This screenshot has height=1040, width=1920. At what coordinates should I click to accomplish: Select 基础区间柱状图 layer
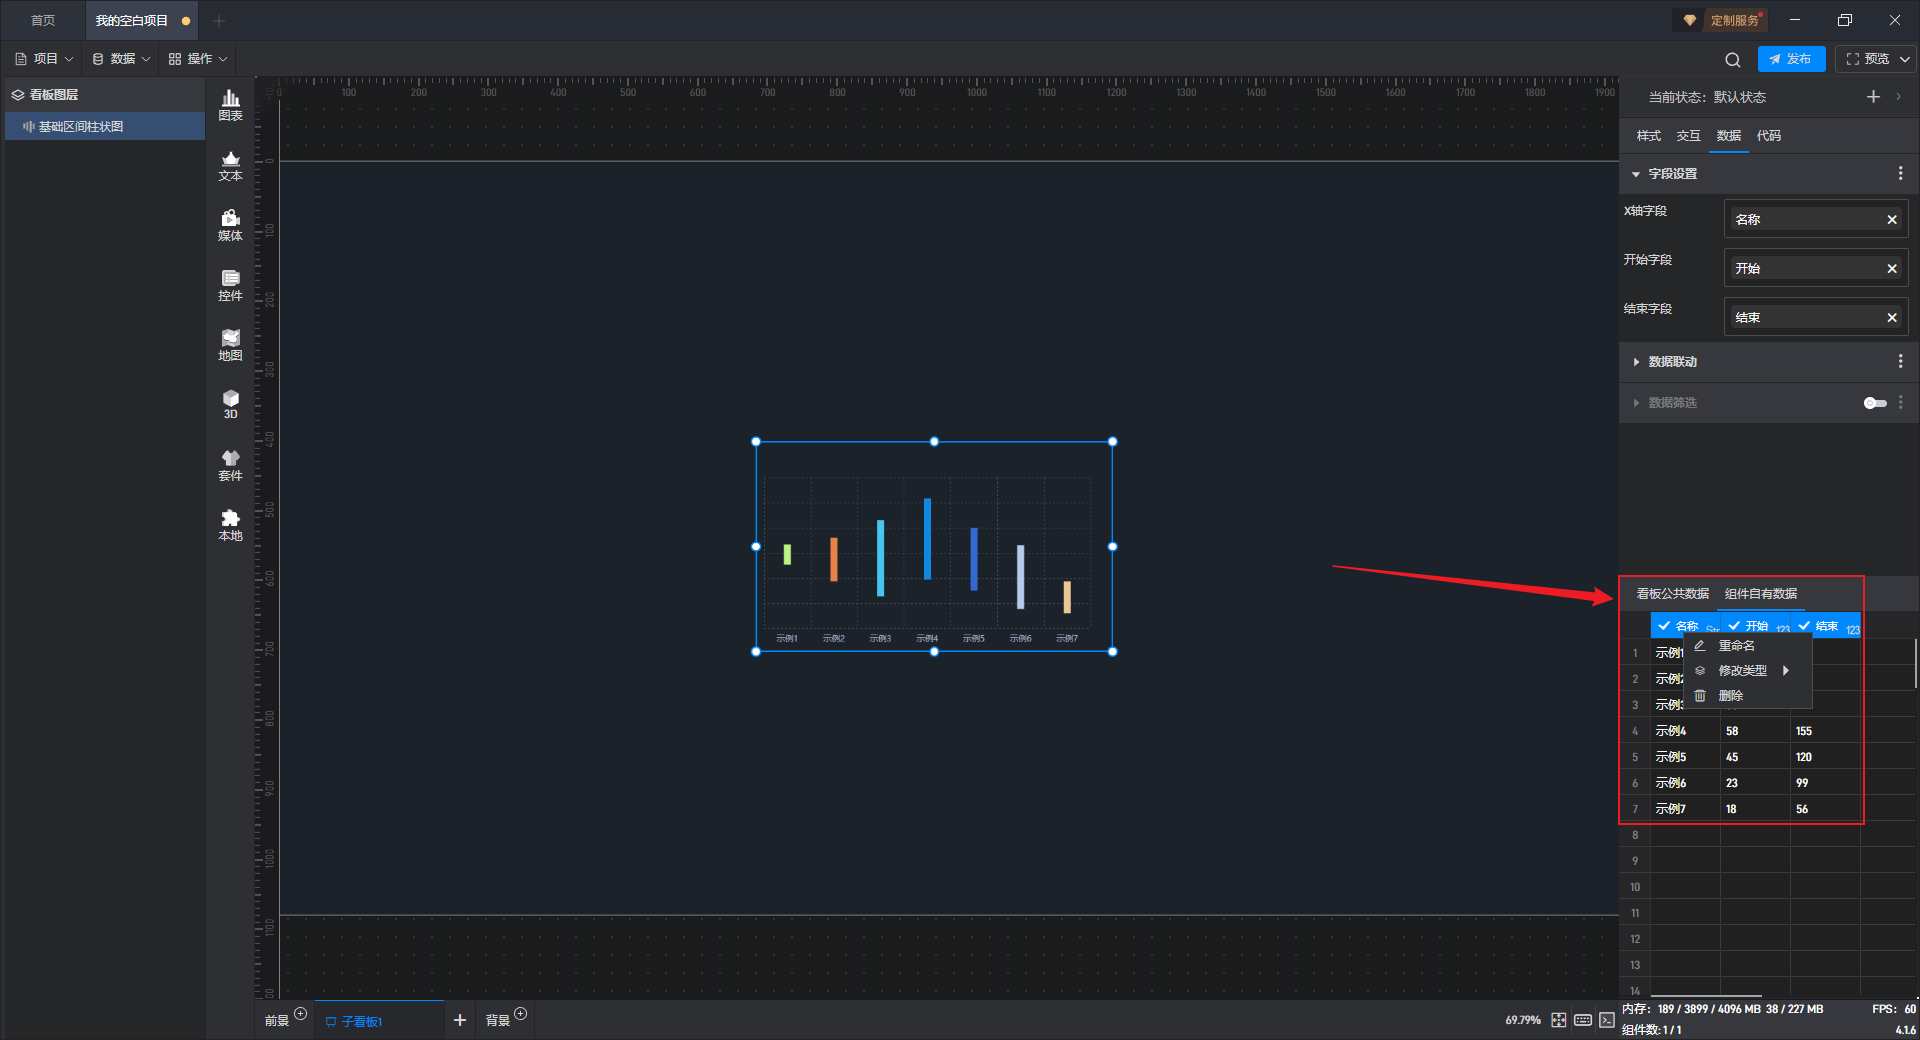104,127
